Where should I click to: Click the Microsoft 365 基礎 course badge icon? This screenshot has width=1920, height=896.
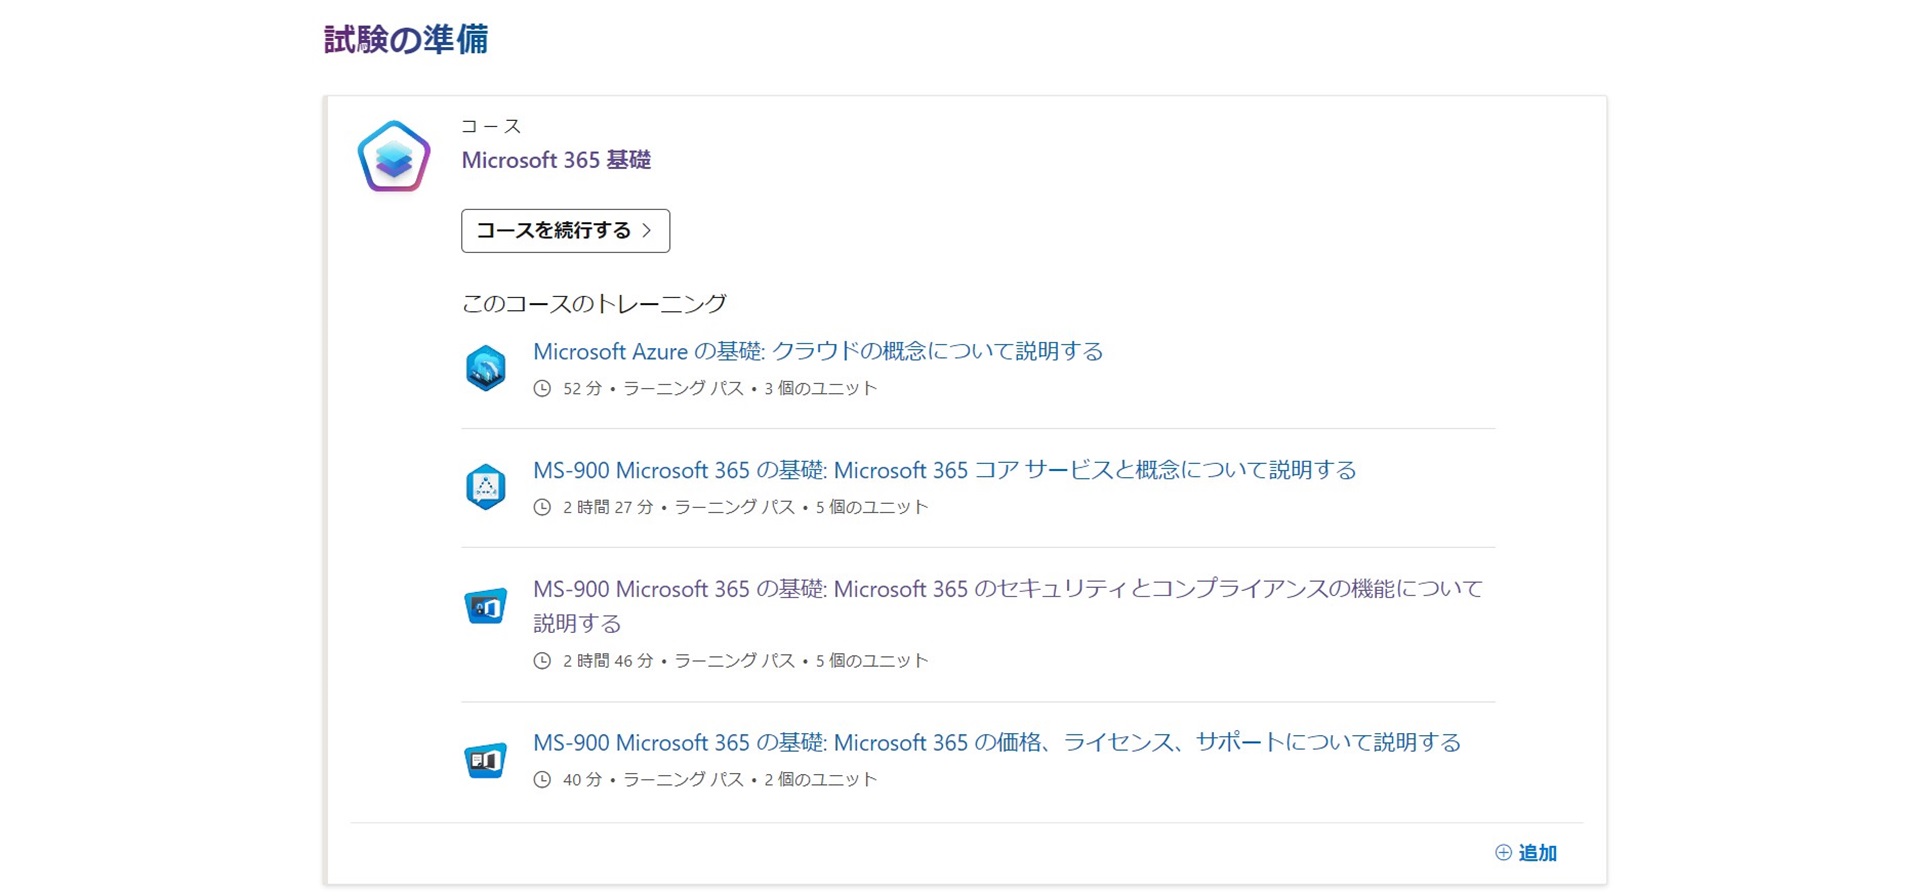click(x=394, y=156)
